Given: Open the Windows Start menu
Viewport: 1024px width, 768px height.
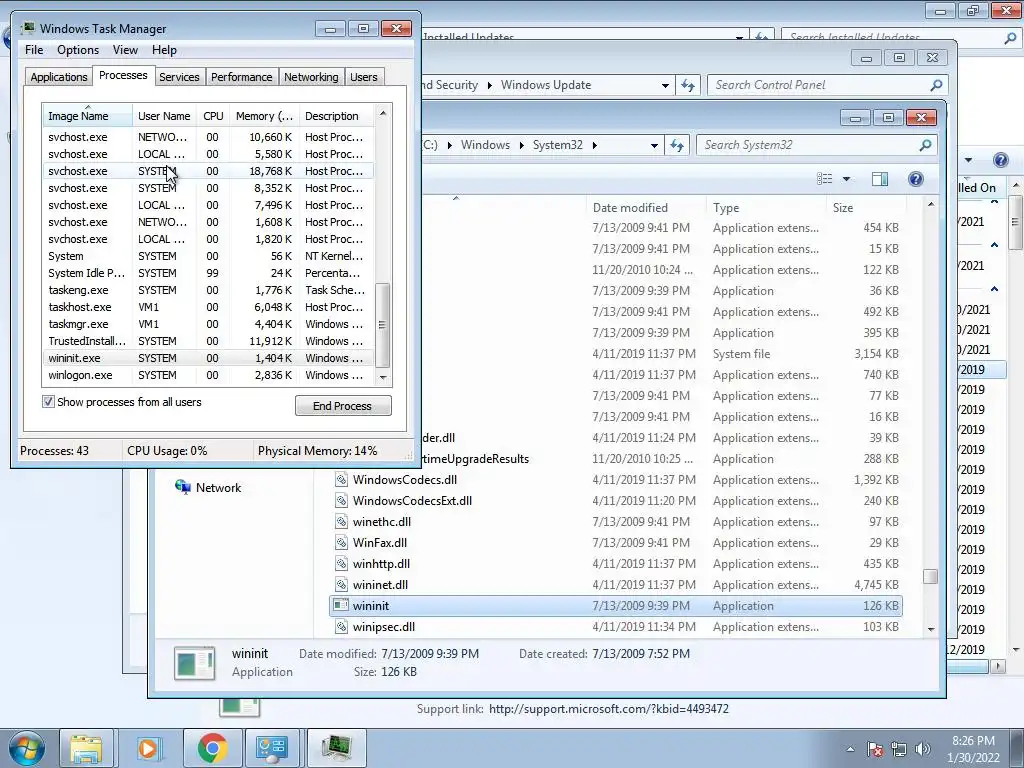Looking at the screenshot, I should (x=27, y=748).
